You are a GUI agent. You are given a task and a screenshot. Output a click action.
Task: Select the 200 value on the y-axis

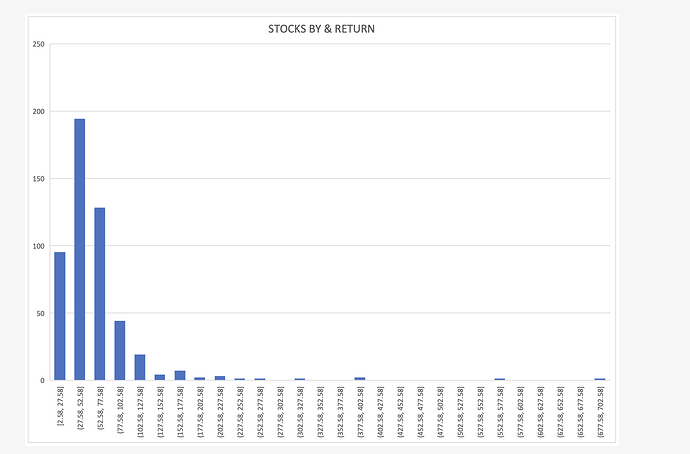[38, 111]
